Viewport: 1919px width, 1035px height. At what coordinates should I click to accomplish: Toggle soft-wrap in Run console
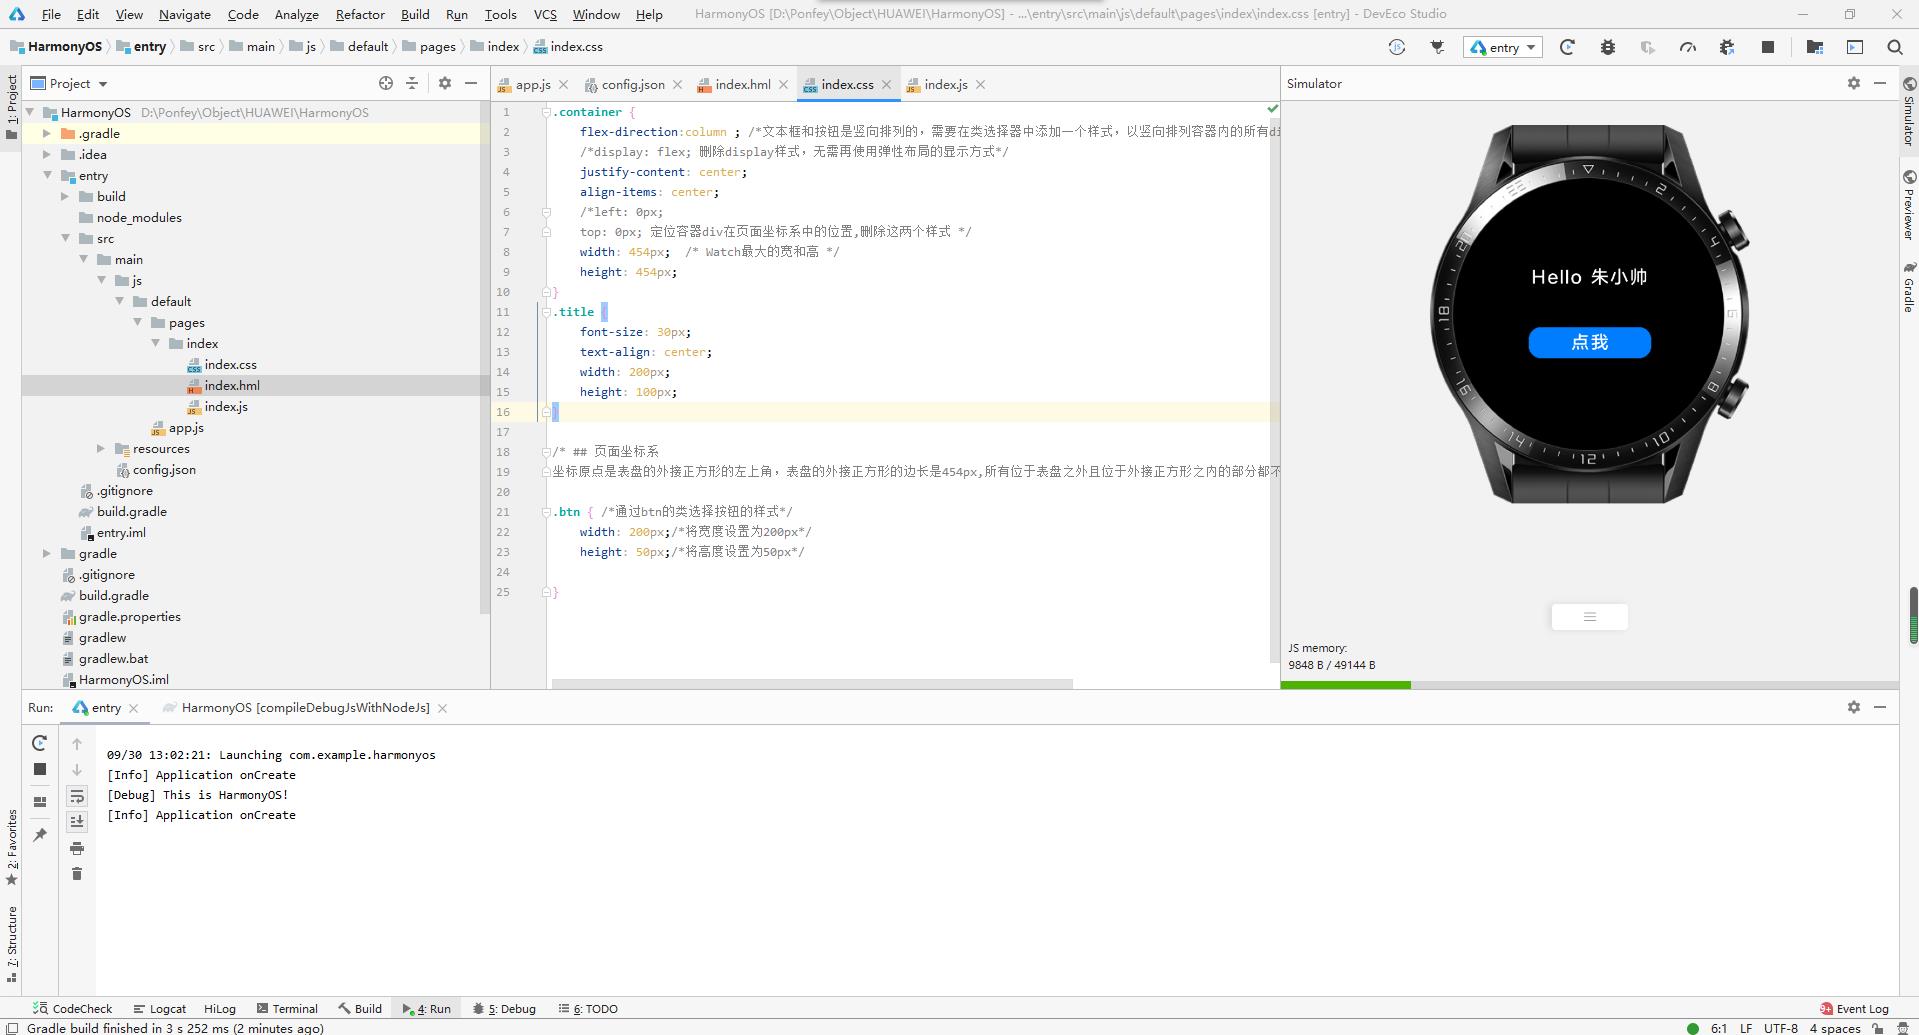click(77, 796)
